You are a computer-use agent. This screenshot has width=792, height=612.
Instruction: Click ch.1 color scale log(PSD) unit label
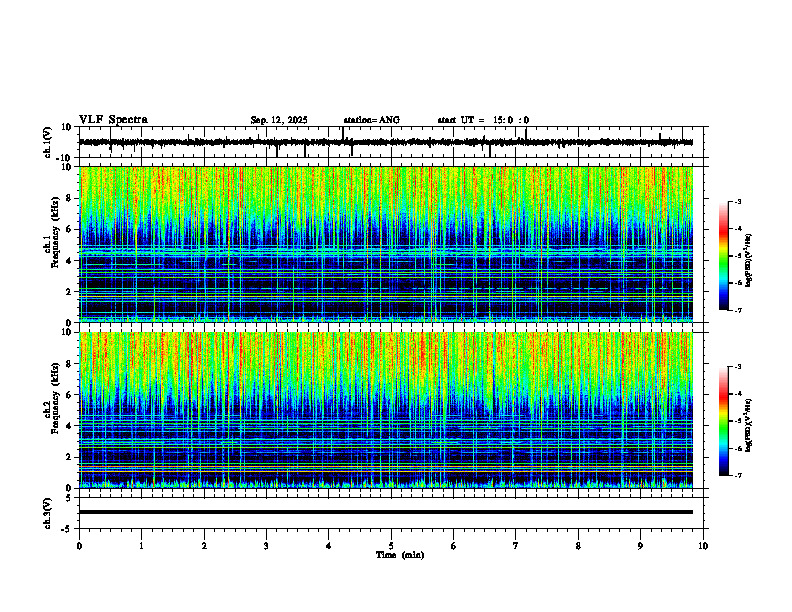click(x=749, y=261)
